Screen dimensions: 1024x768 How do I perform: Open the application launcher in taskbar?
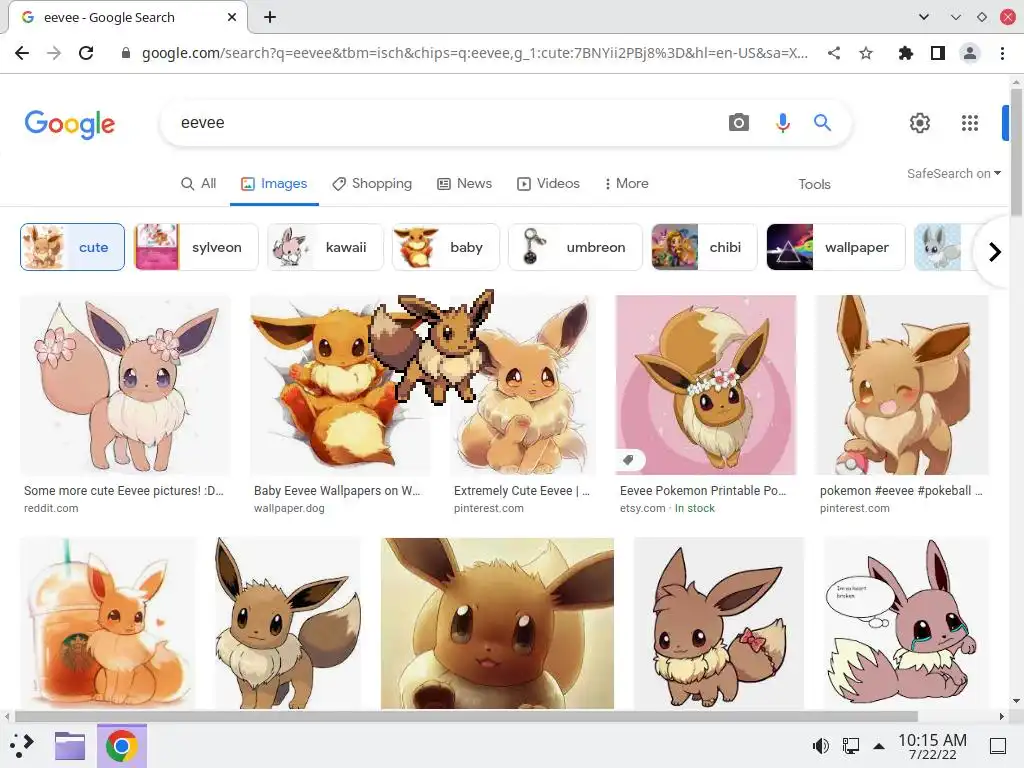click(x=22, y=745)
